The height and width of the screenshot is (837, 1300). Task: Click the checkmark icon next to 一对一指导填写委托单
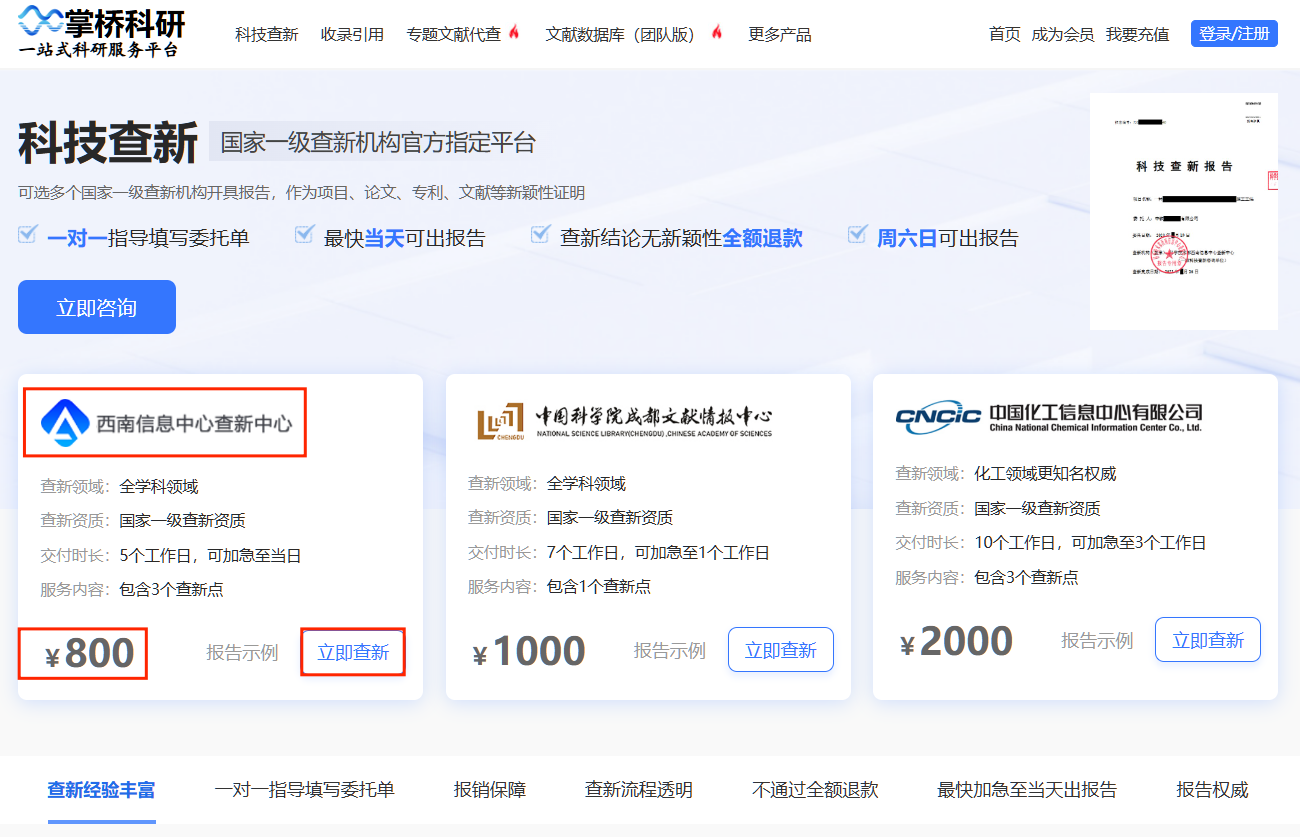point(28,235)
